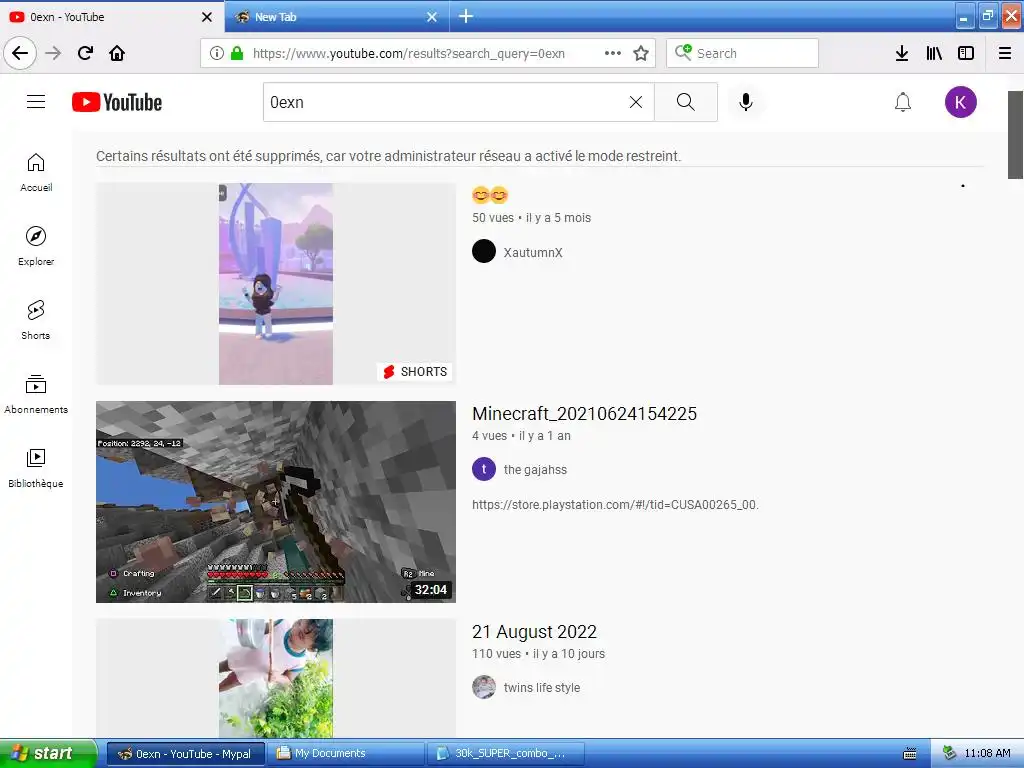
Task: Open the emoji-titled video link
Action: (490, 195)
